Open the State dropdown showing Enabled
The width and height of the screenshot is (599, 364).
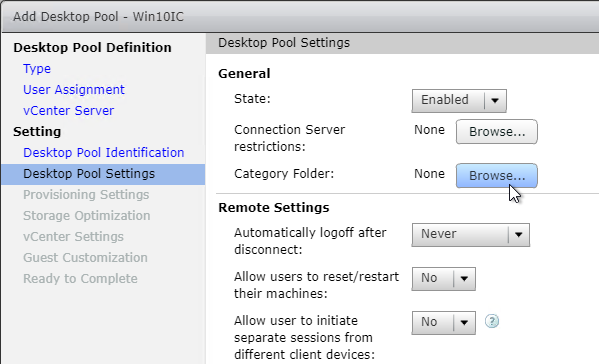point(459,100)
